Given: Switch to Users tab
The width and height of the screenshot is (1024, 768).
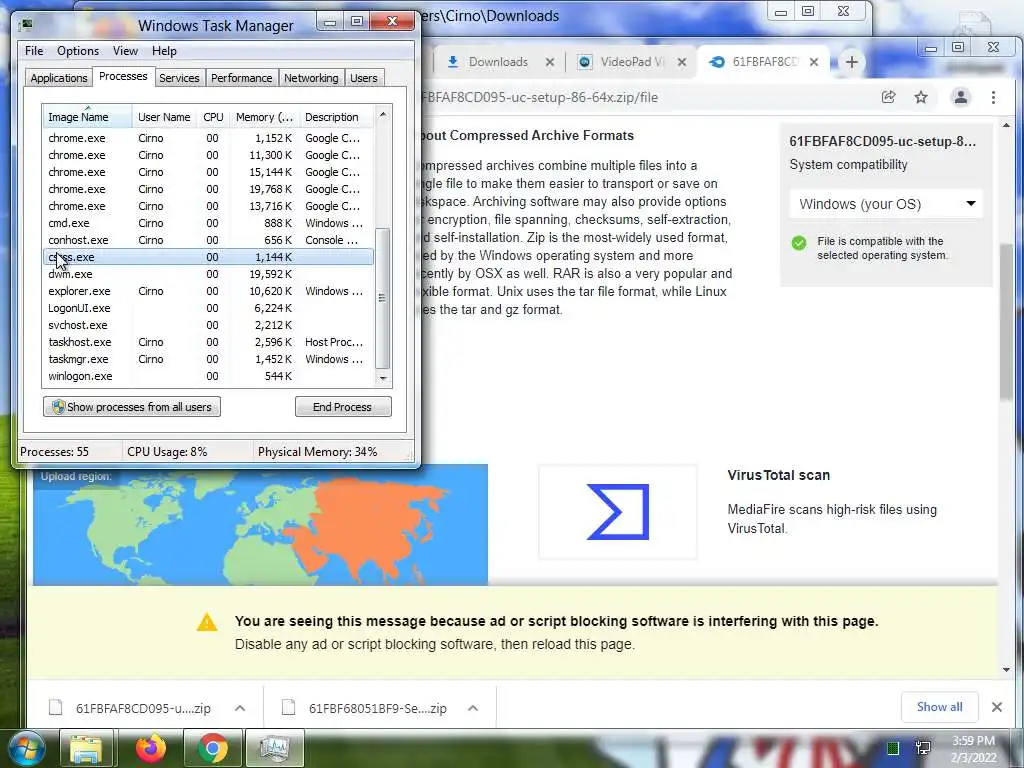Looking at the screenshot, I should pos(364,78).
